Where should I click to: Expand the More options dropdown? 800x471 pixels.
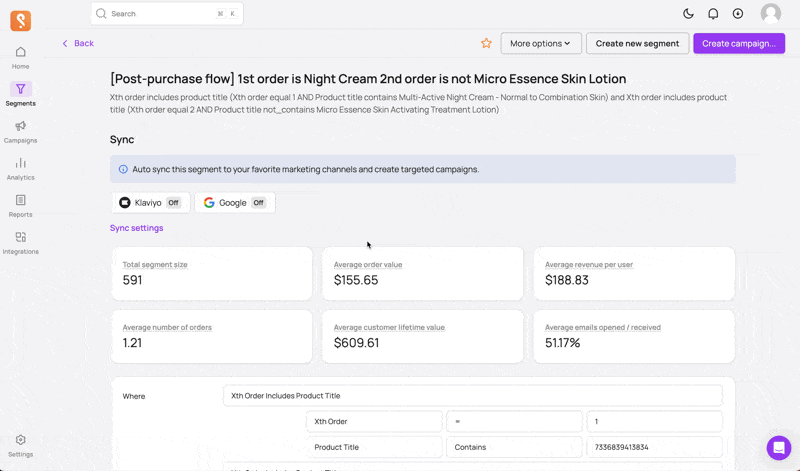541,43
